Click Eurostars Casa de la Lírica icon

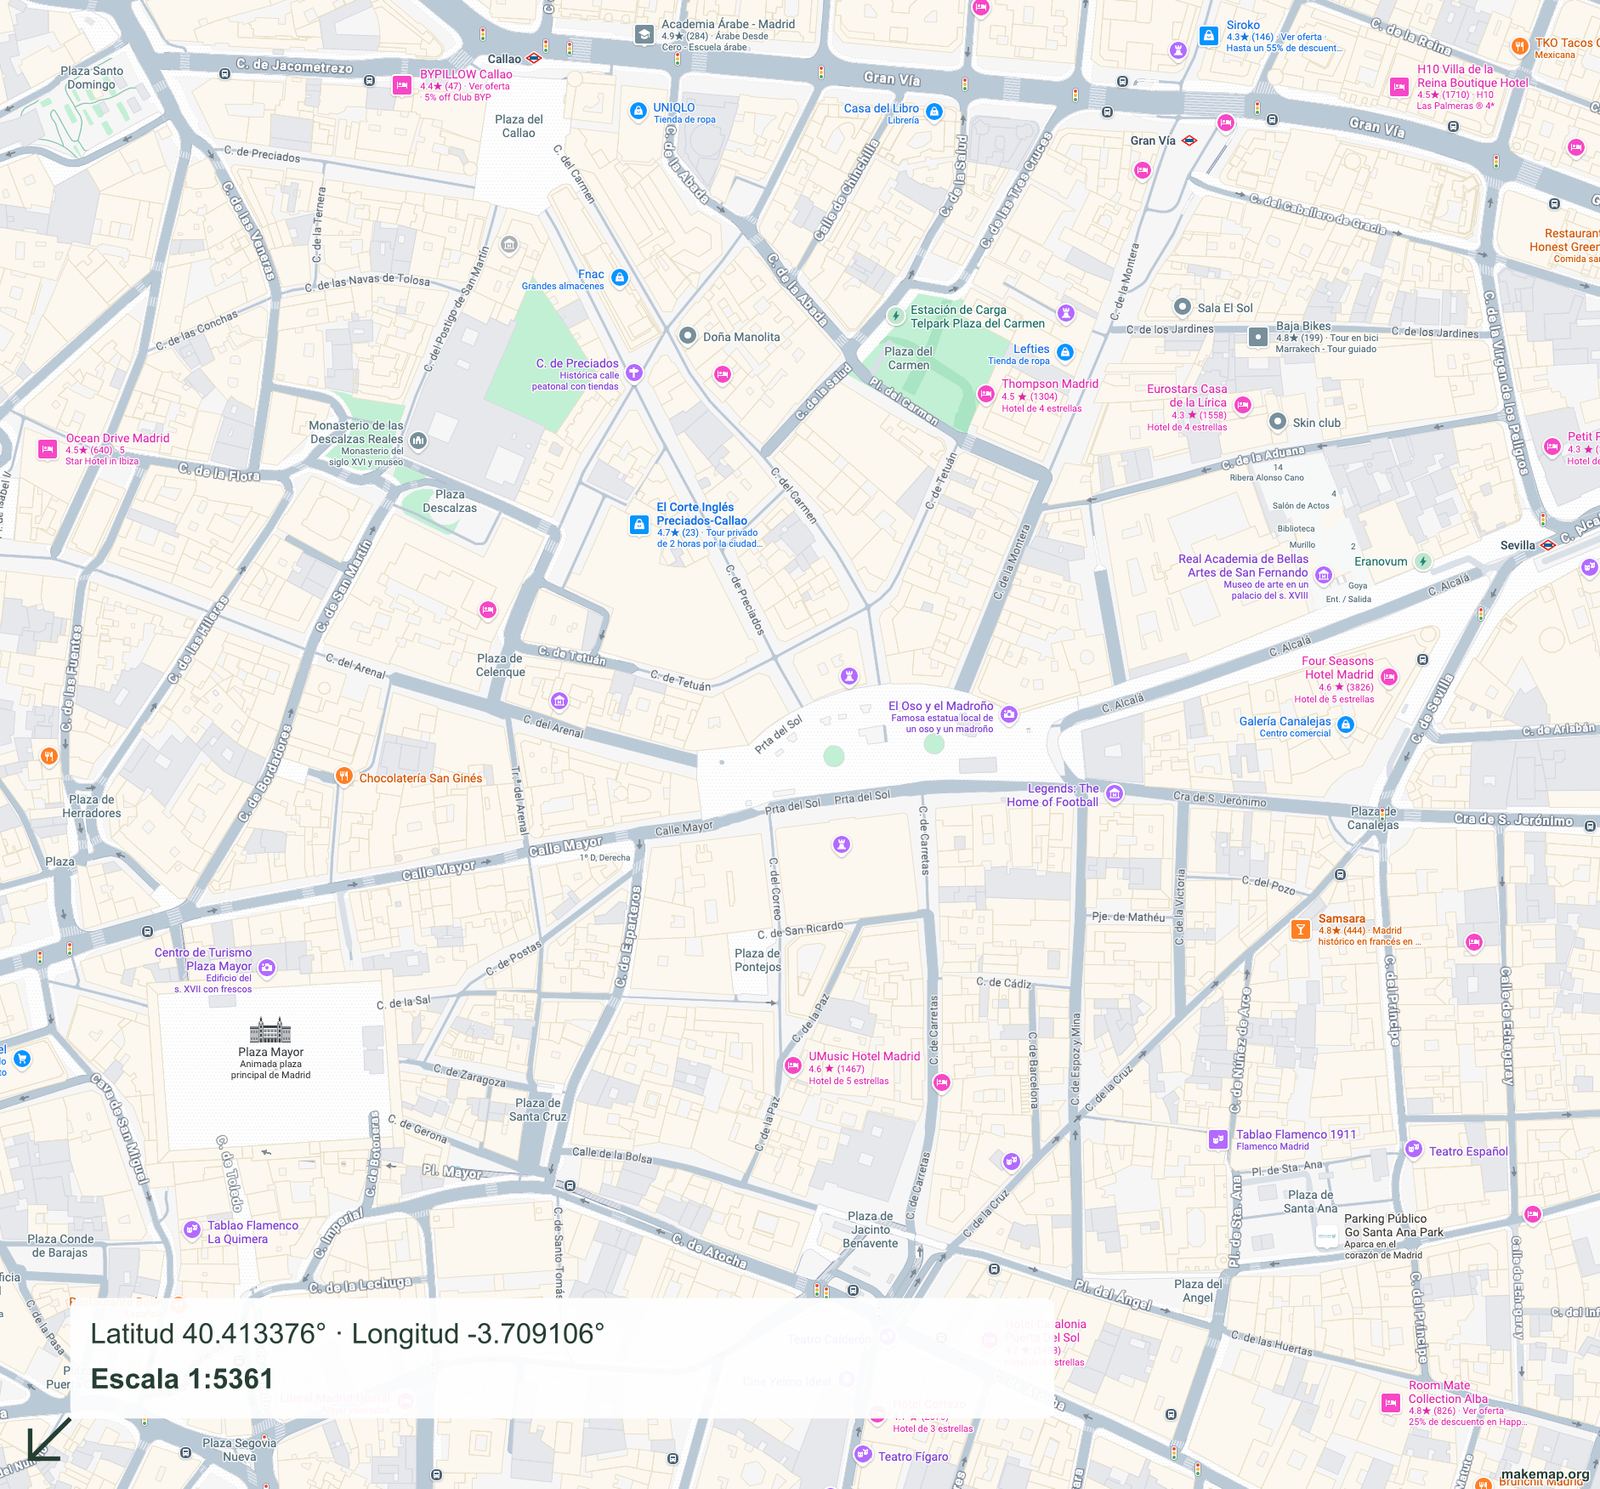1243,405
